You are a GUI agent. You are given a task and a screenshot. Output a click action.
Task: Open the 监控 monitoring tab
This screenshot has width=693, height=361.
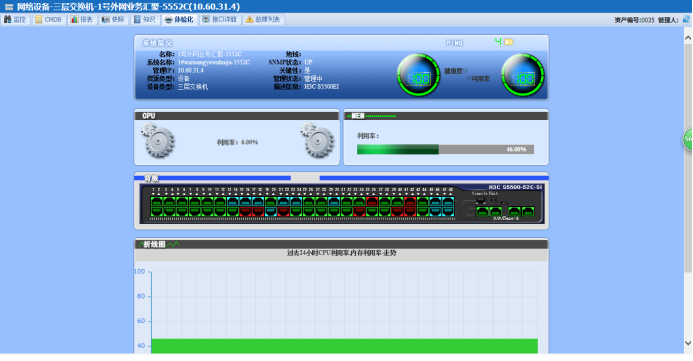pos(15,19)
